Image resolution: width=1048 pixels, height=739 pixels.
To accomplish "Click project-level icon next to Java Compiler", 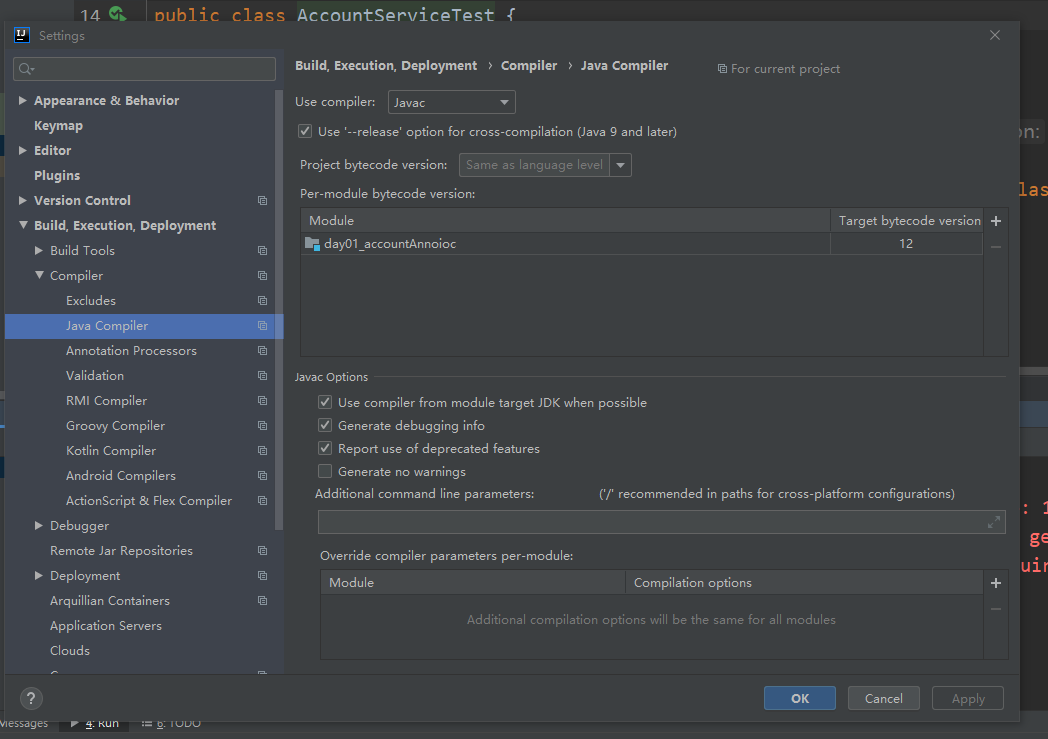I will pyautogui.click(x=263, y=325).
